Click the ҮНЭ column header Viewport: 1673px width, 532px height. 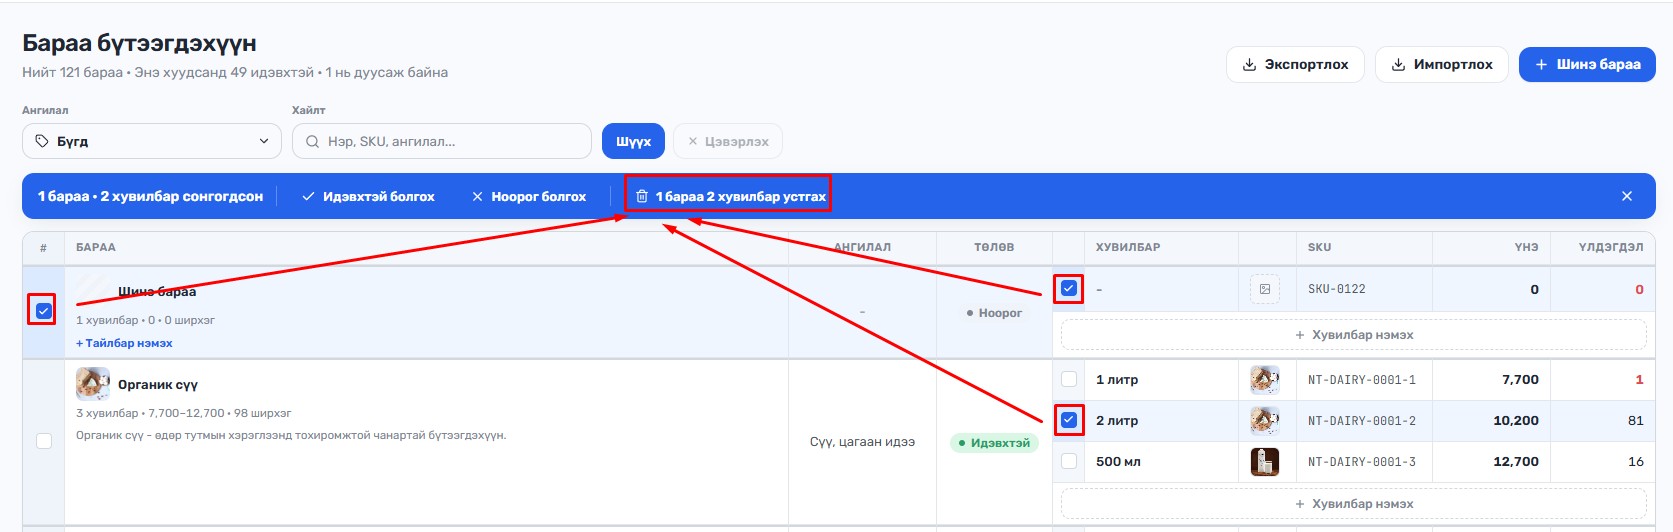(1526, 247)
